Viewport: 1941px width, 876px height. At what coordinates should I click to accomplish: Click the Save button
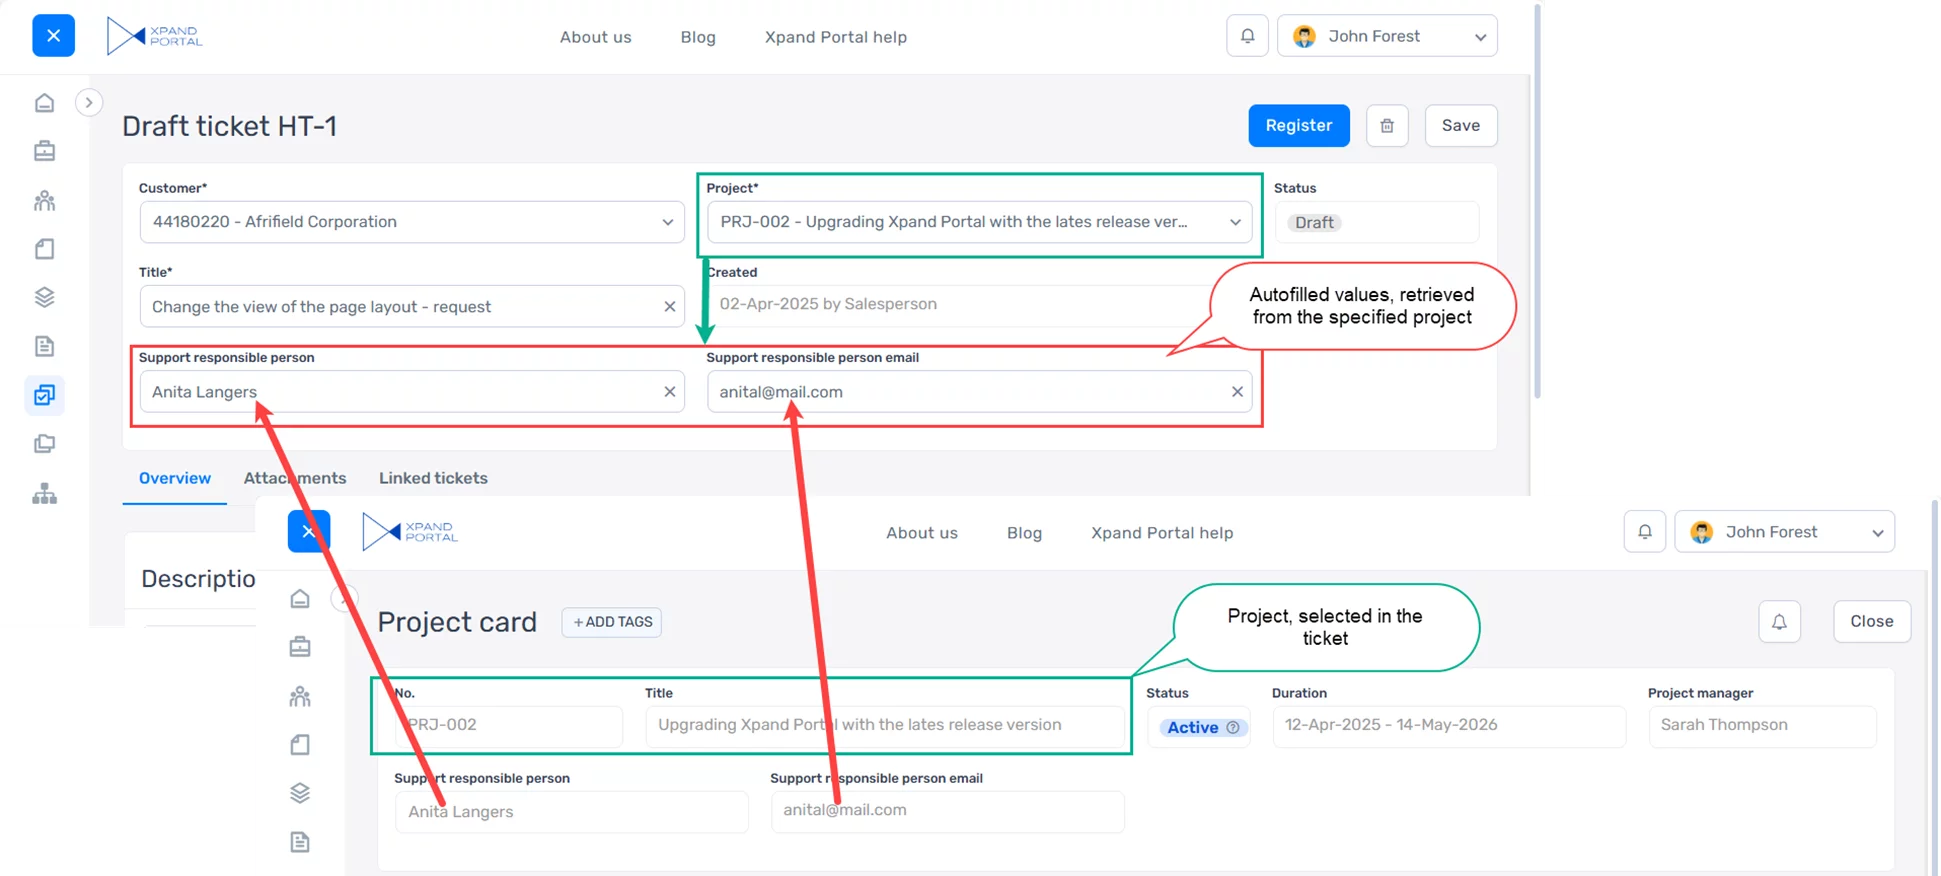point(1460,126)
